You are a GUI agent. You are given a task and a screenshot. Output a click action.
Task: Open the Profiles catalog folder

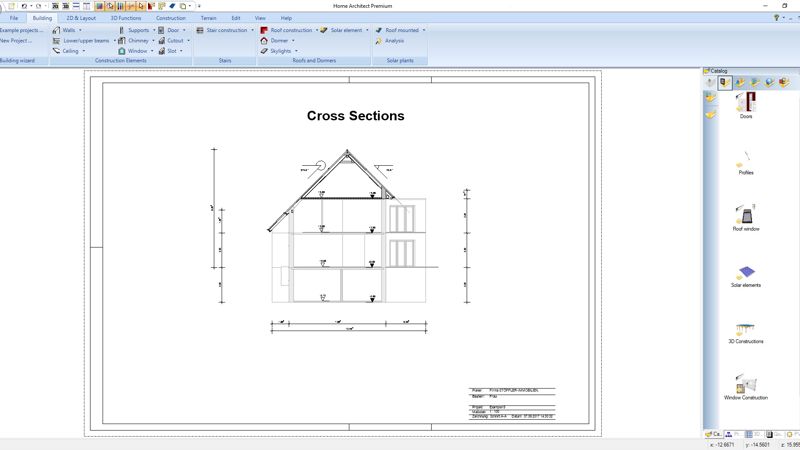tap(746, 163)
